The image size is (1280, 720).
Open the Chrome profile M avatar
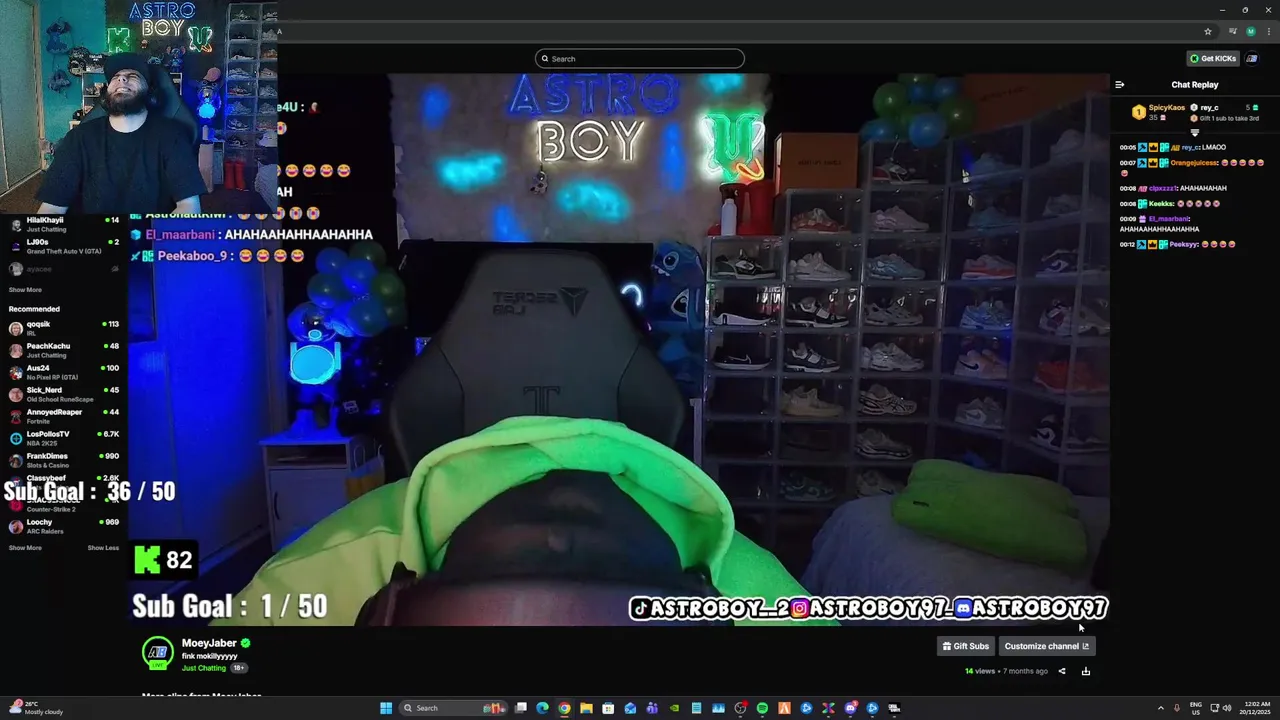point(1251,32)
